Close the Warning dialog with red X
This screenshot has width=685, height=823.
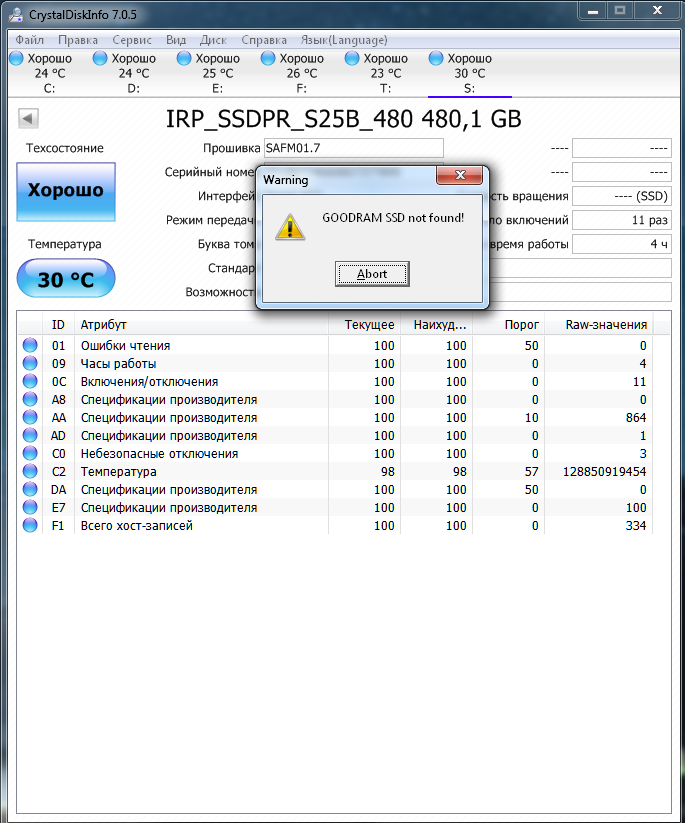[x=459, y=175]
